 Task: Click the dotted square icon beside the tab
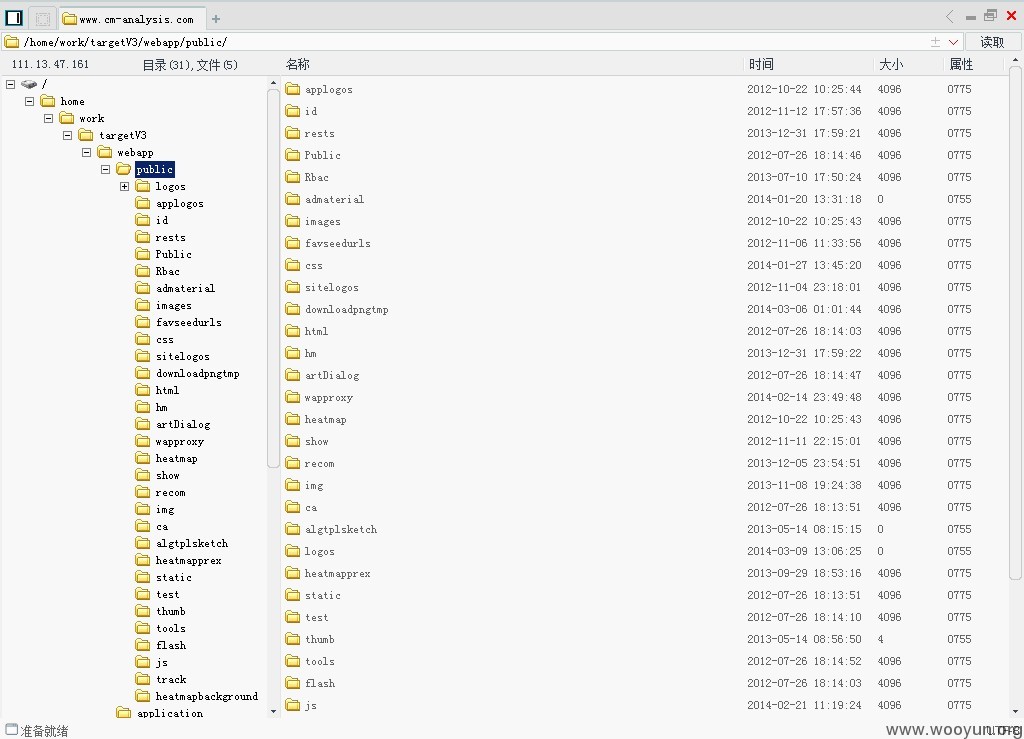coord(42,18)
